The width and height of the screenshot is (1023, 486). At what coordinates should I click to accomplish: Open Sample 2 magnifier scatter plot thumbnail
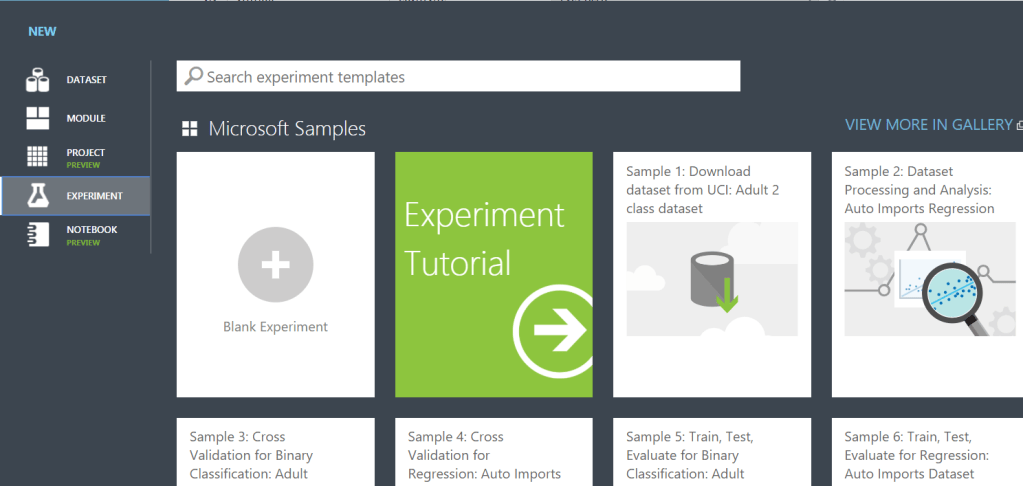[x=930, y=279]
